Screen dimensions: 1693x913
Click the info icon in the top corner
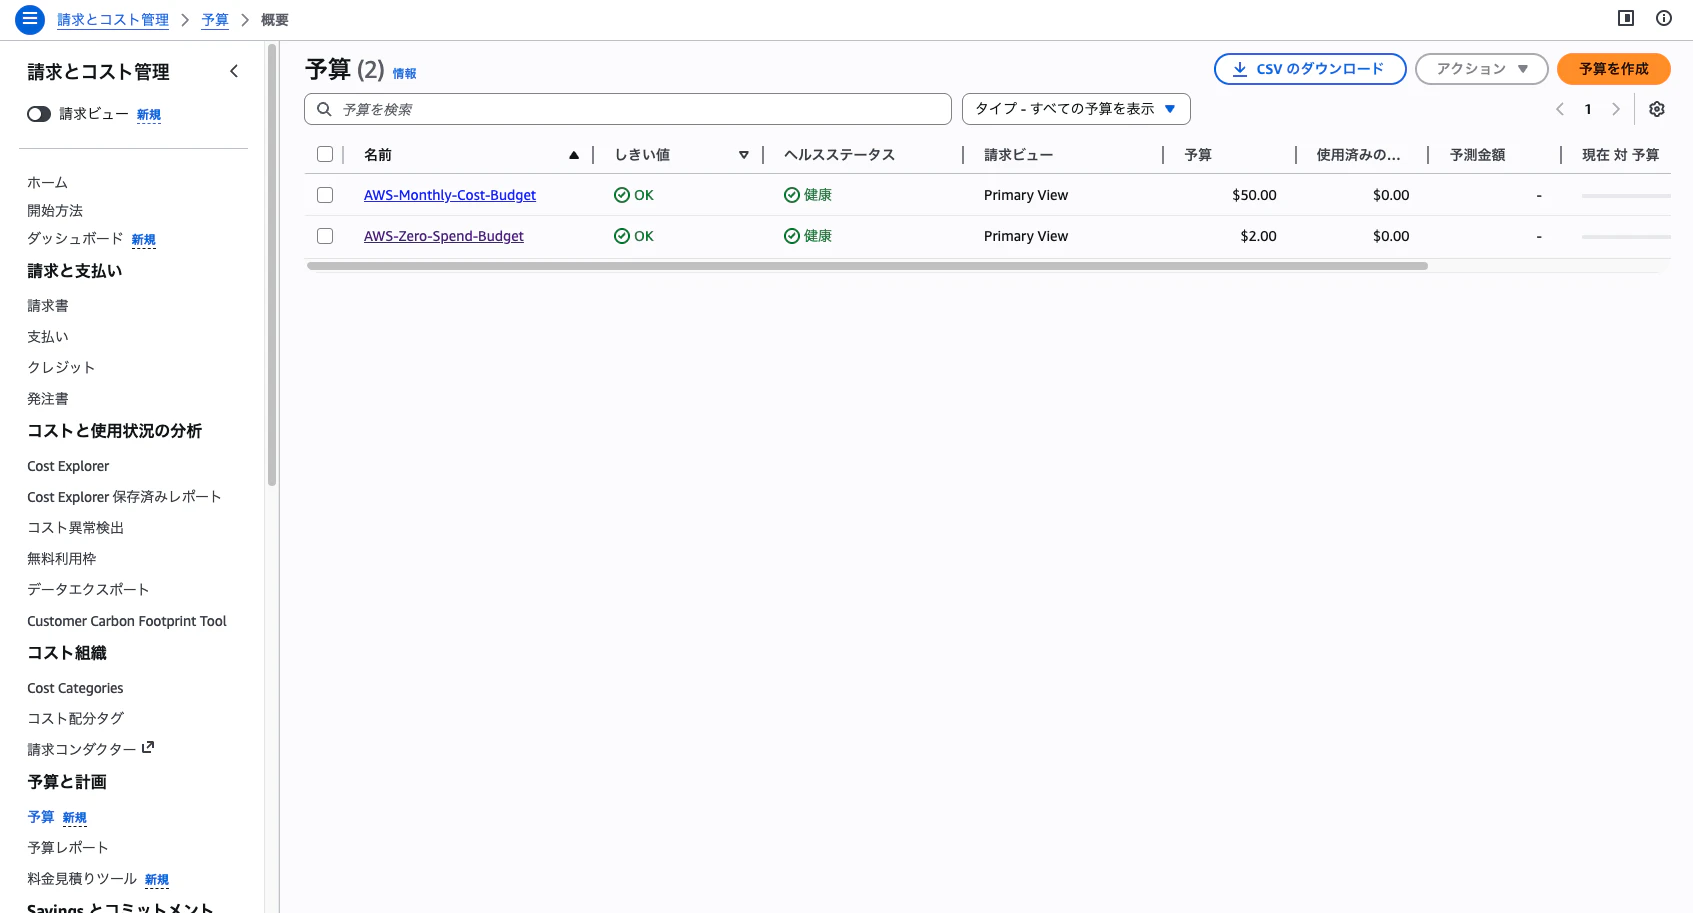(1663, 19)
